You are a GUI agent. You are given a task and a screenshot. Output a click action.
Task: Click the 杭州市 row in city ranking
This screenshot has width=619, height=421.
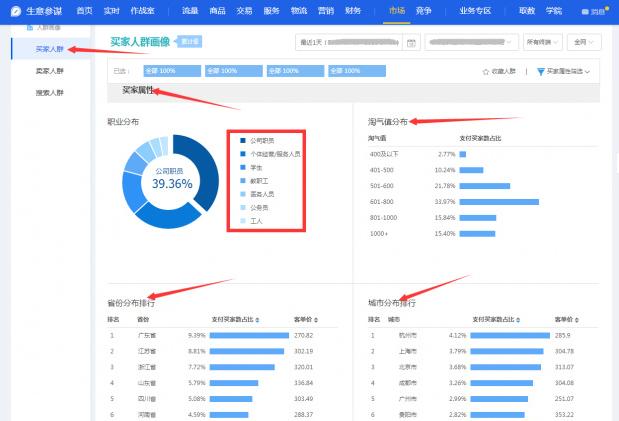click(x=484, y=335)
